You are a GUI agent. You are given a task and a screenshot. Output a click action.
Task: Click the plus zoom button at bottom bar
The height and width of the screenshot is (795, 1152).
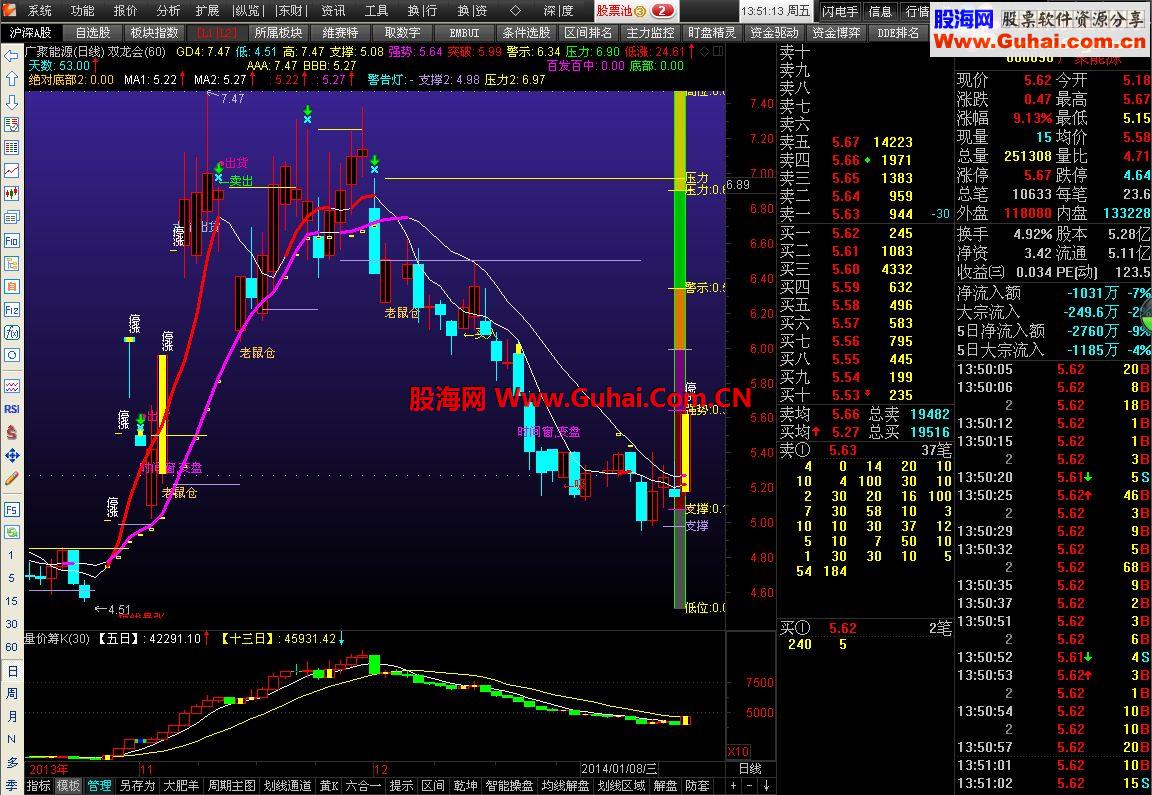point(732,785)
